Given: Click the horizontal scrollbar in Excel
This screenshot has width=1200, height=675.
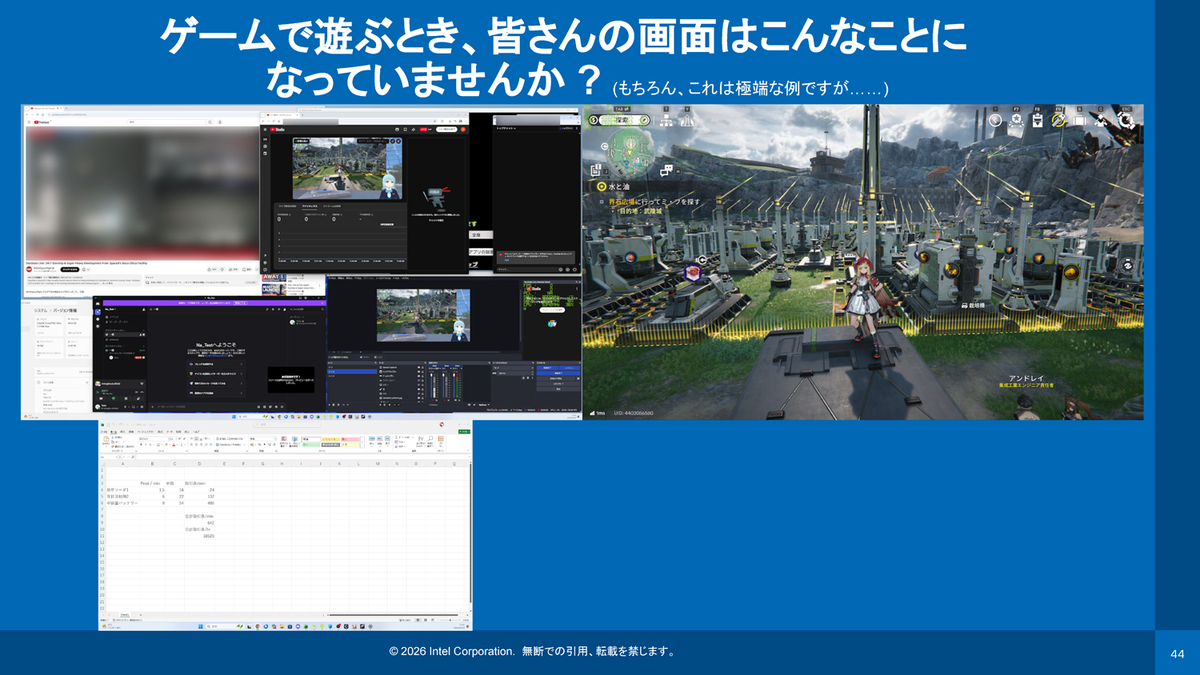Looking at the screenshot, I should [393, 615].
